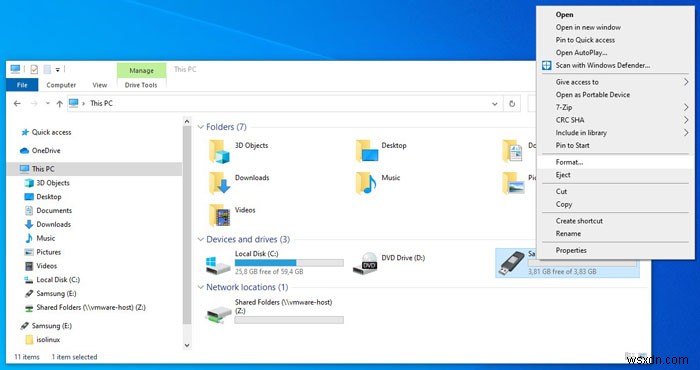Select the Shared Folders network drive icon
This screenshot has height=370, width=700.
(218, 314)
